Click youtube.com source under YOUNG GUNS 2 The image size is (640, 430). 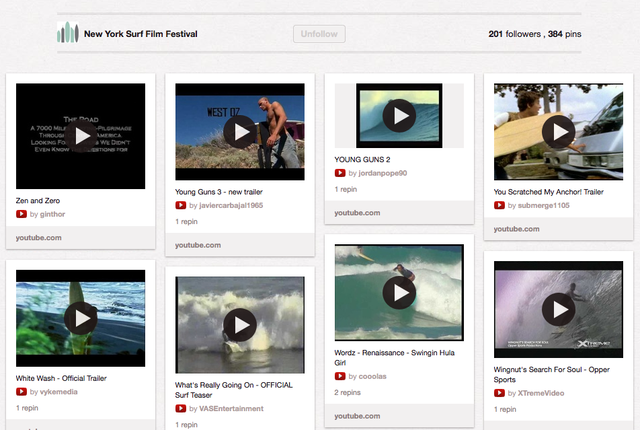coord(357,213)
